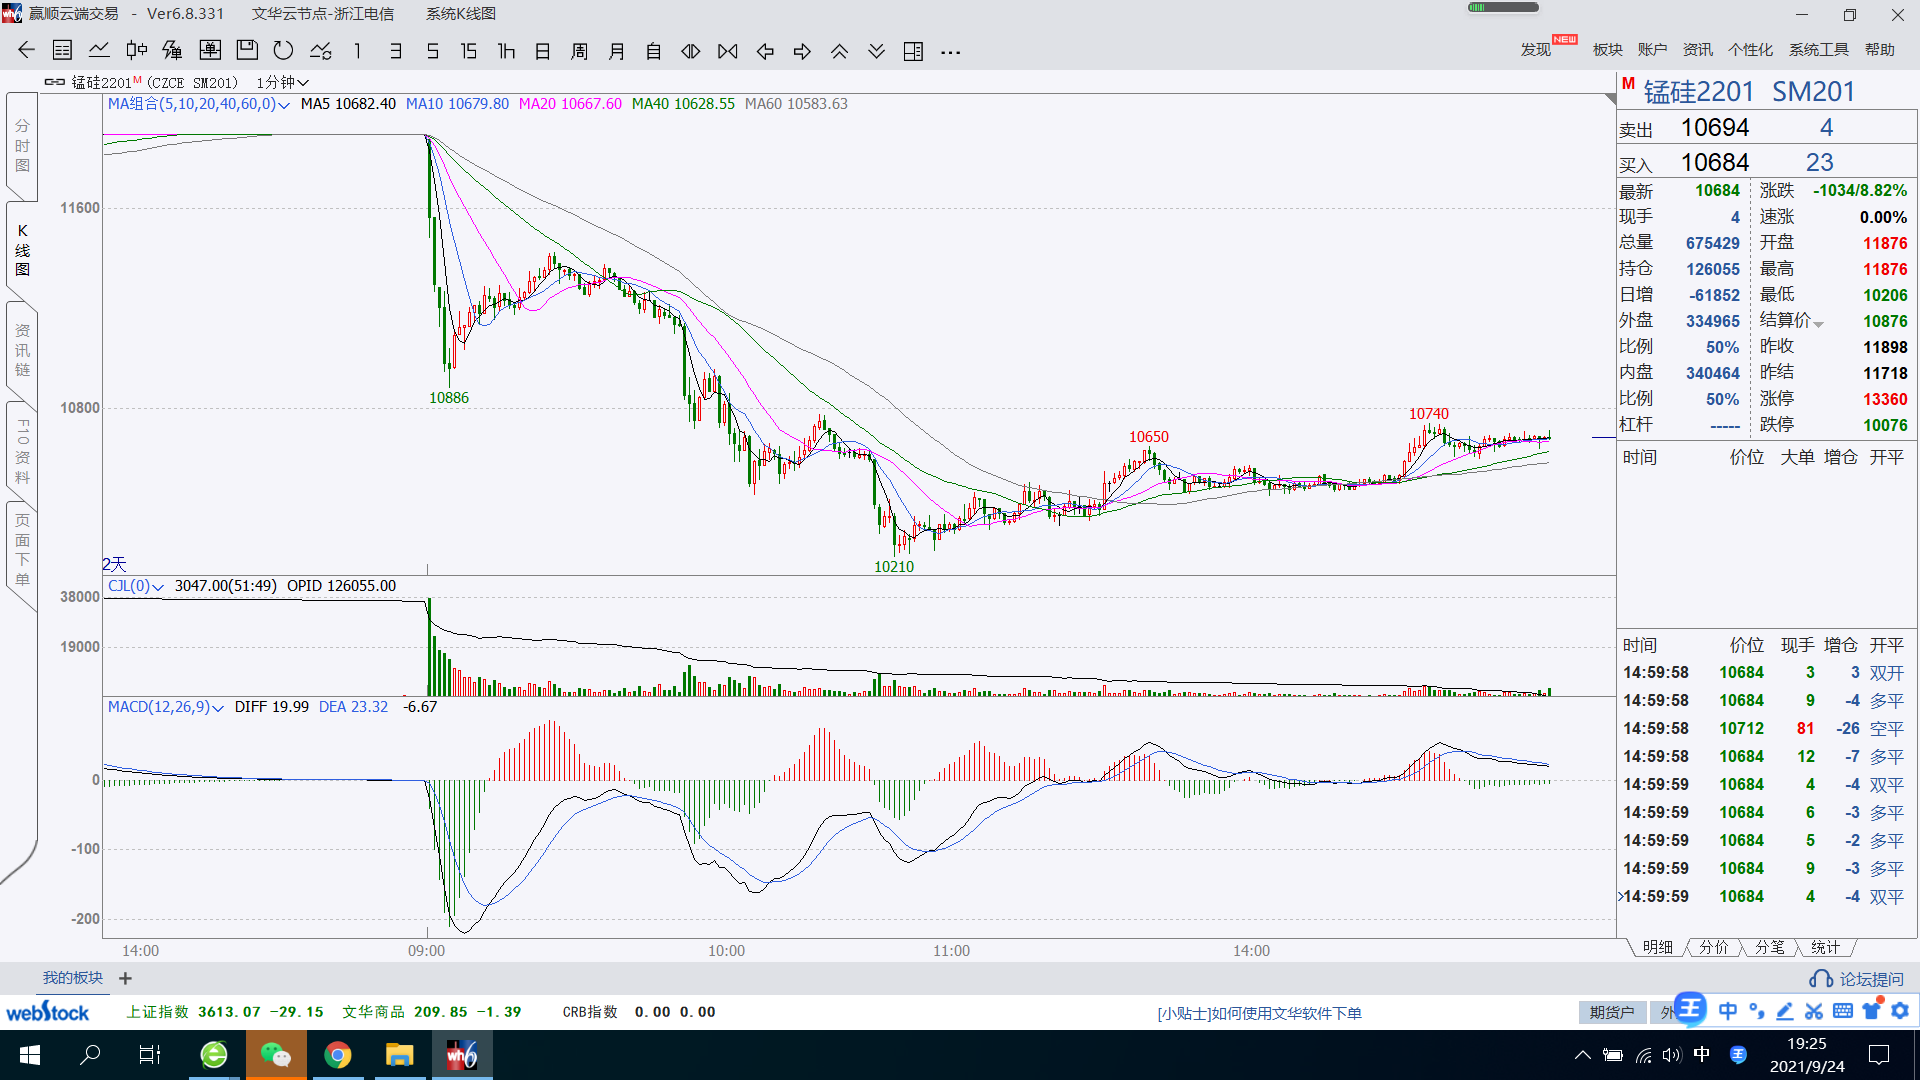Switch to 1-hour period button
1920x1080 pixels.
click(506, 51)
